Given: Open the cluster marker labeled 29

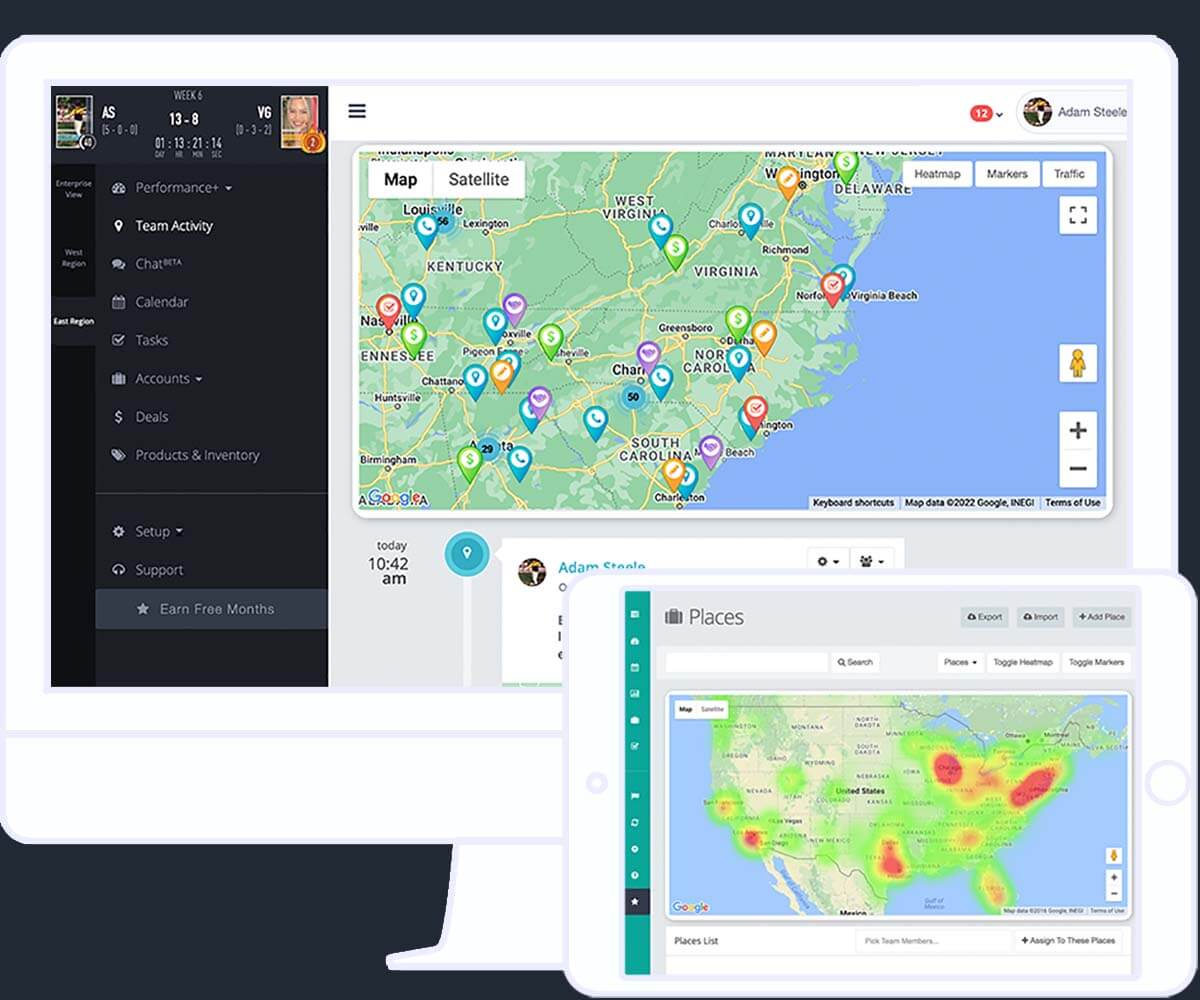Looking at the screenshot, I should point(488,449).
